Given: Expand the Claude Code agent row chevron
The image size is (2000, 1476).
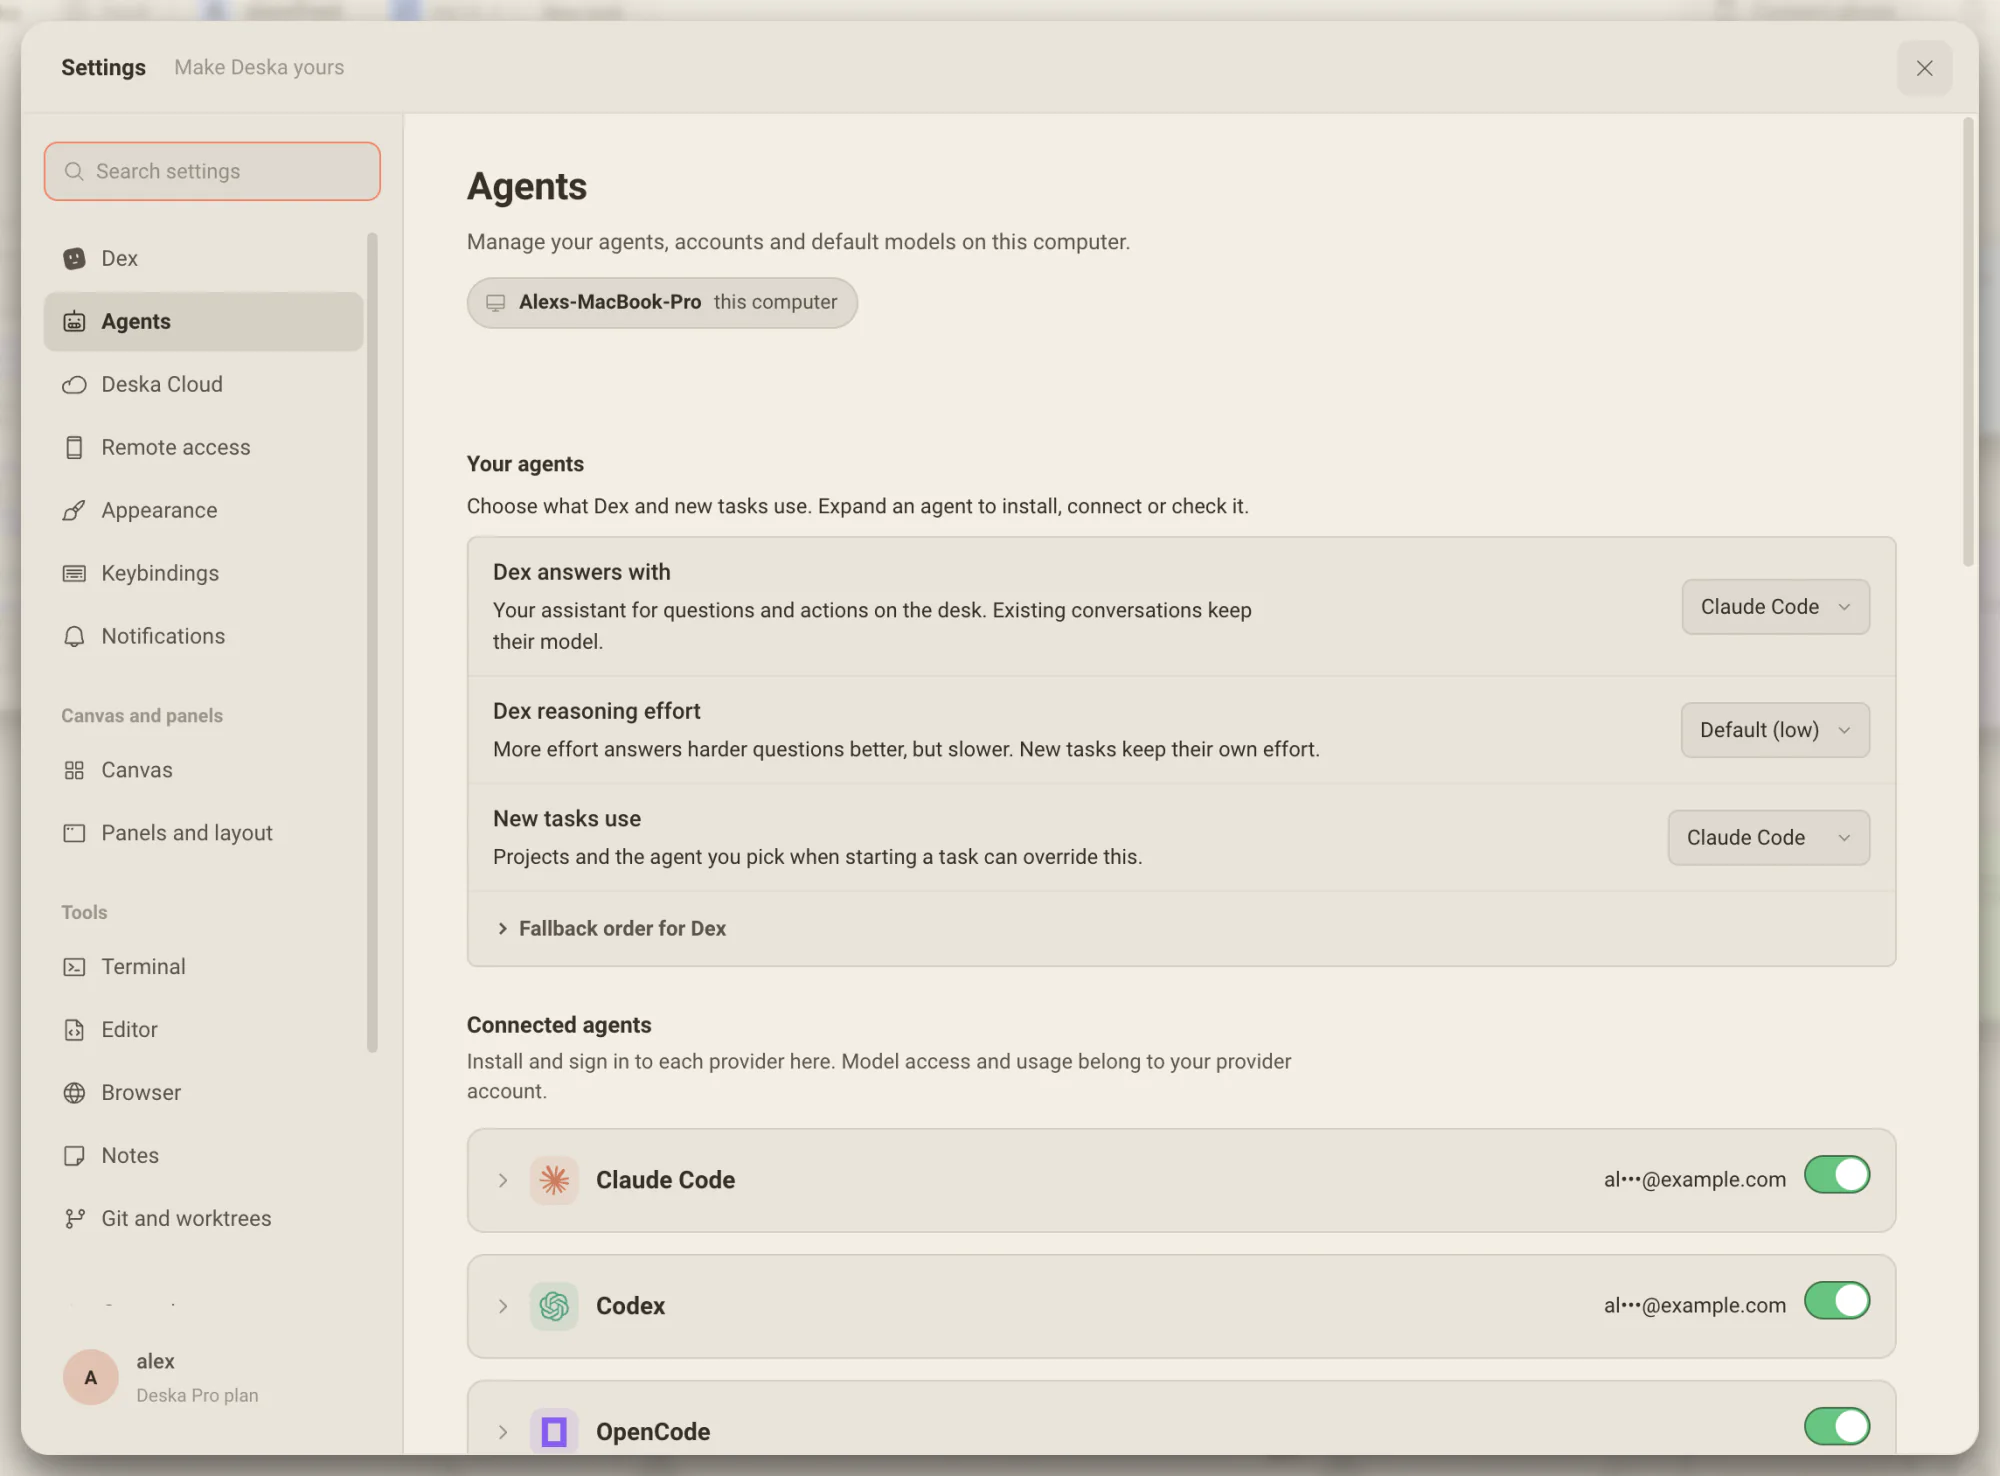Looking at the screenshot, I should point(503,1180).
